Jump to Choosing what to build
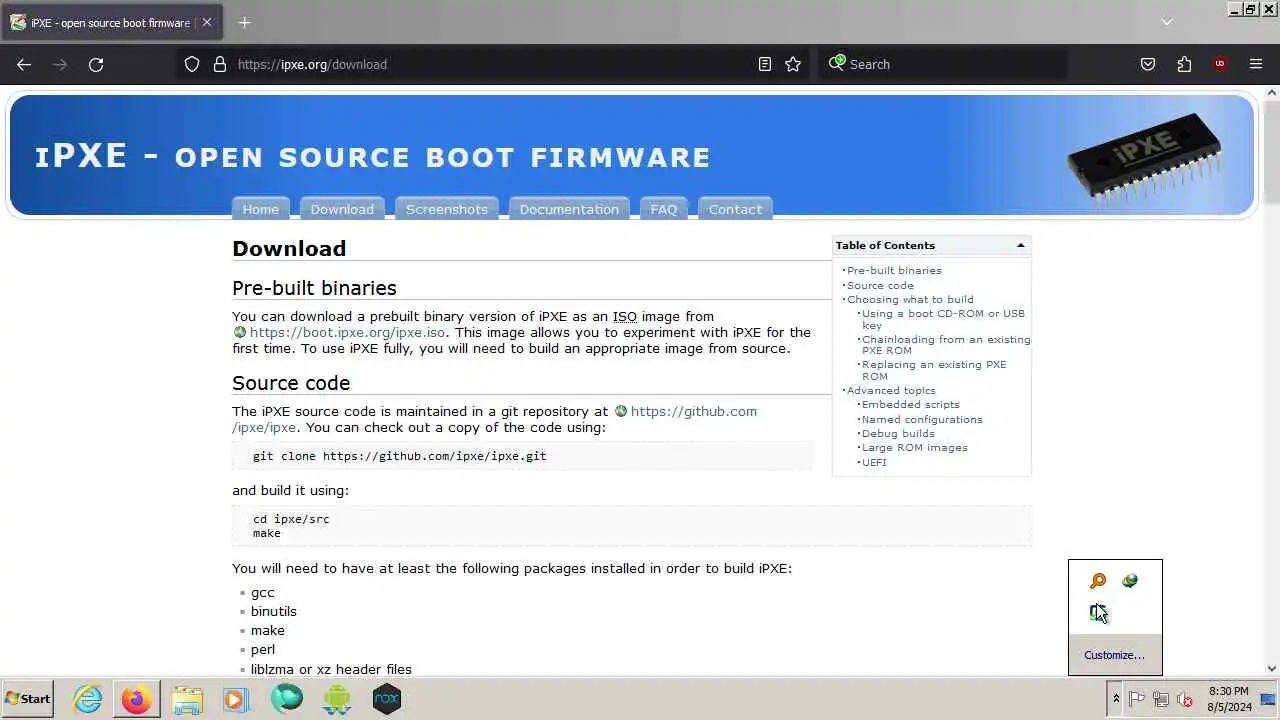 tap(910, 299)
